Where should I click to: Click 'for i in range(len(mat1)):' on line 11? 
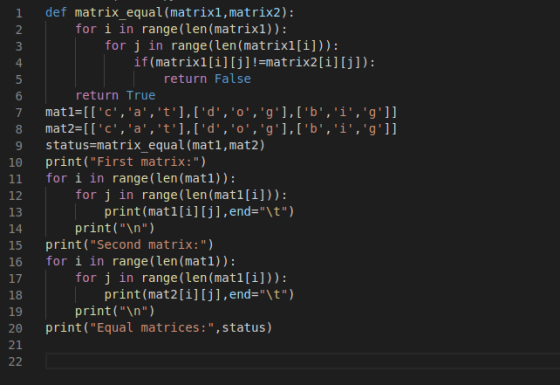[x=141, y=179]
